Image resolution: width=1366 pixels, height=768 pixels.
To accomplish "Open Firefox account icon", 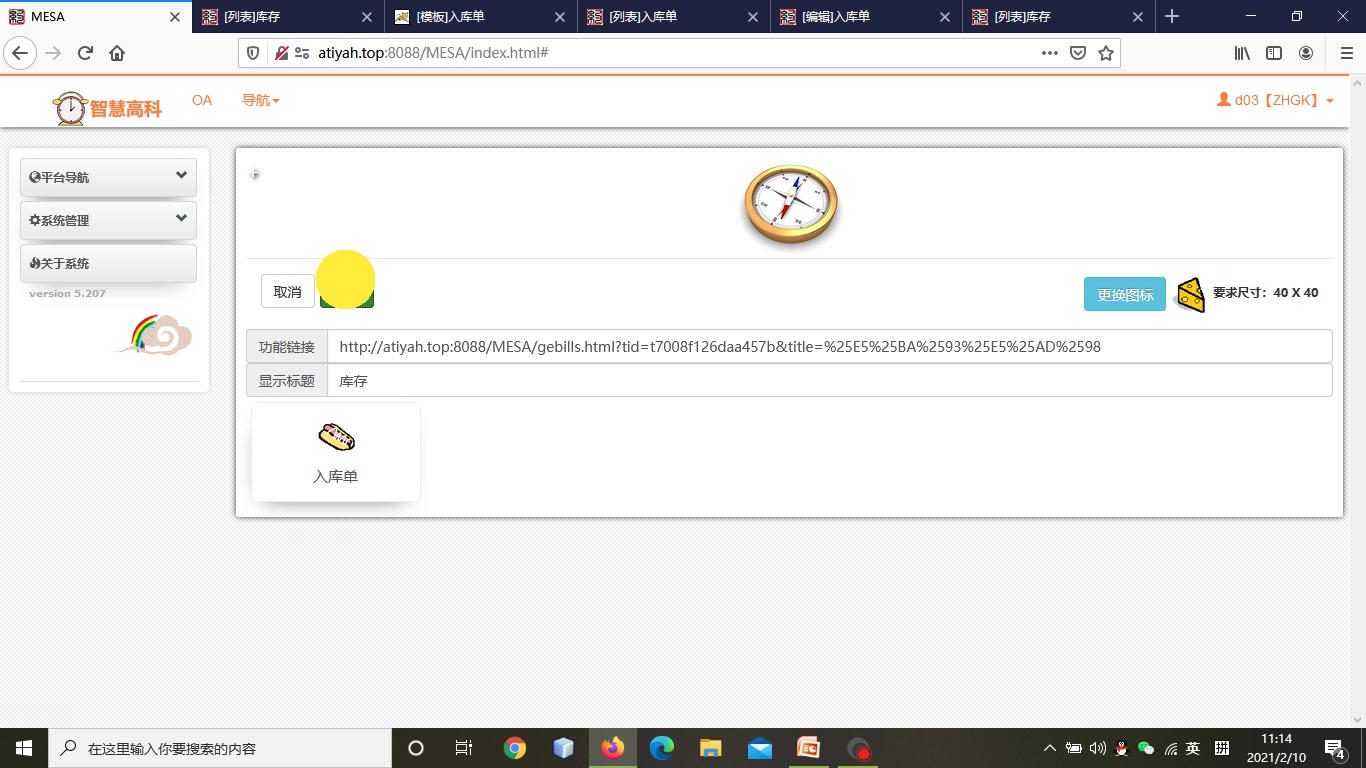I will point(1306,53).
